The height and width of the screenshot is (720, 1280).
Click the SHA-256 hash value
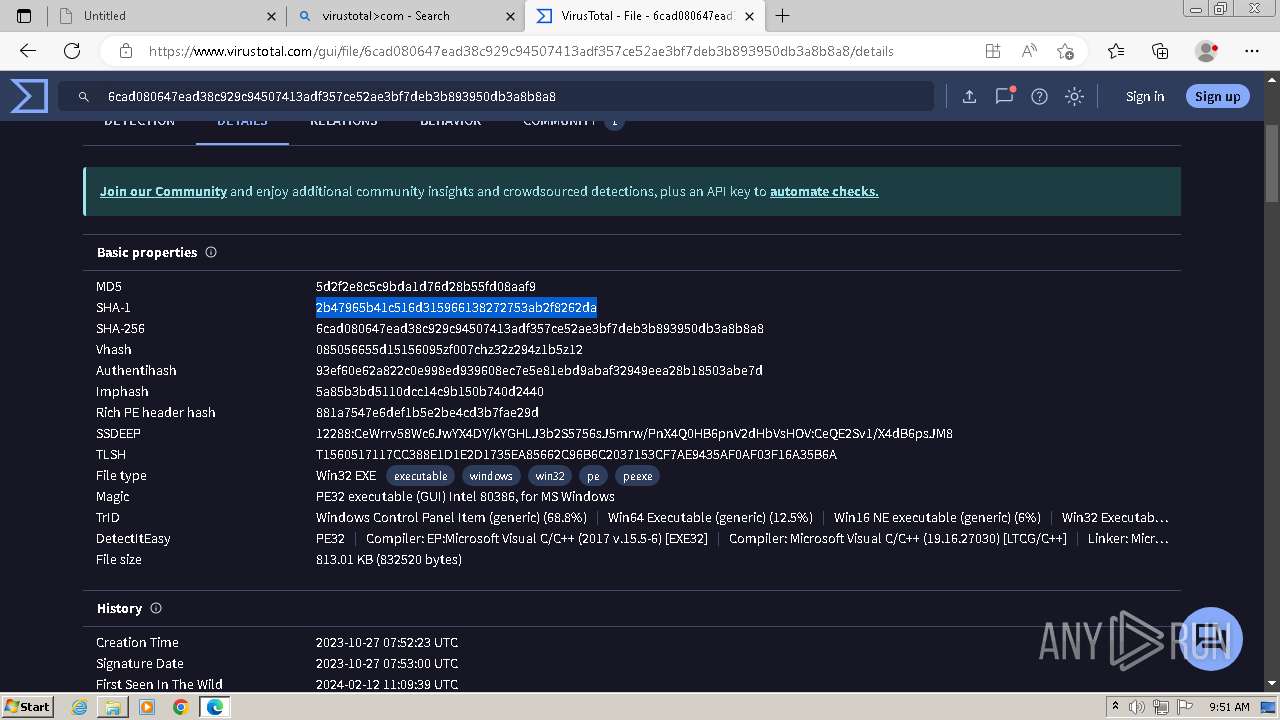540,328
